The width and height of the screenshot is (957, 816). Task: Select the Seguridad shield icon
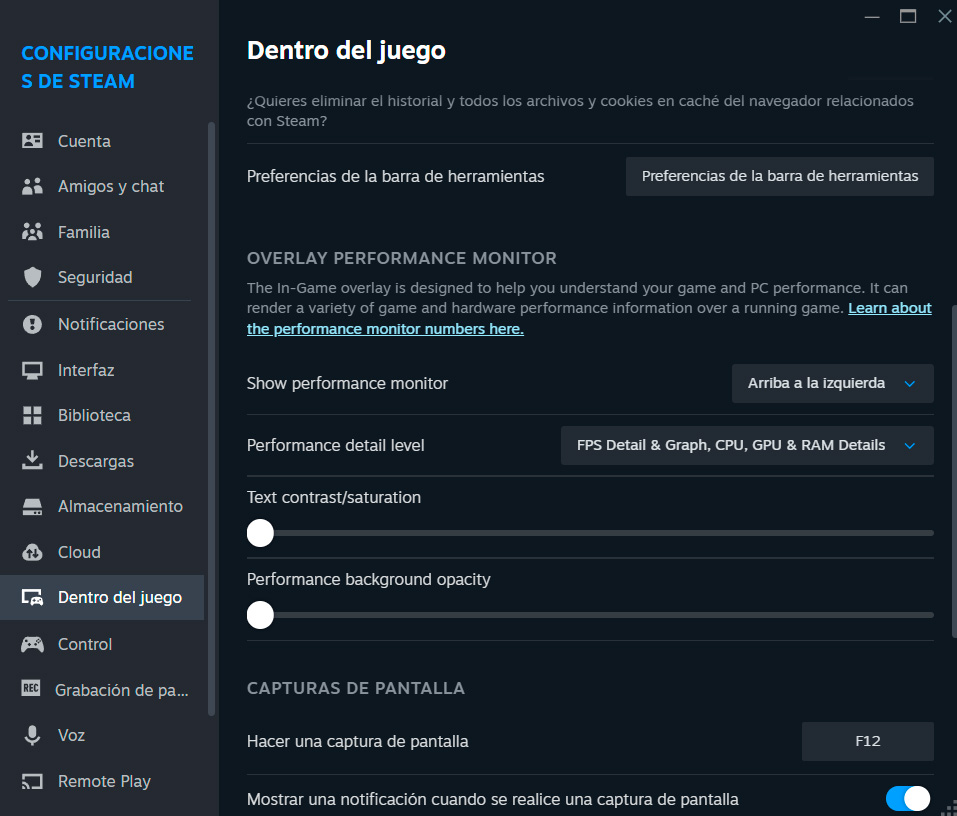coord(31,277)
